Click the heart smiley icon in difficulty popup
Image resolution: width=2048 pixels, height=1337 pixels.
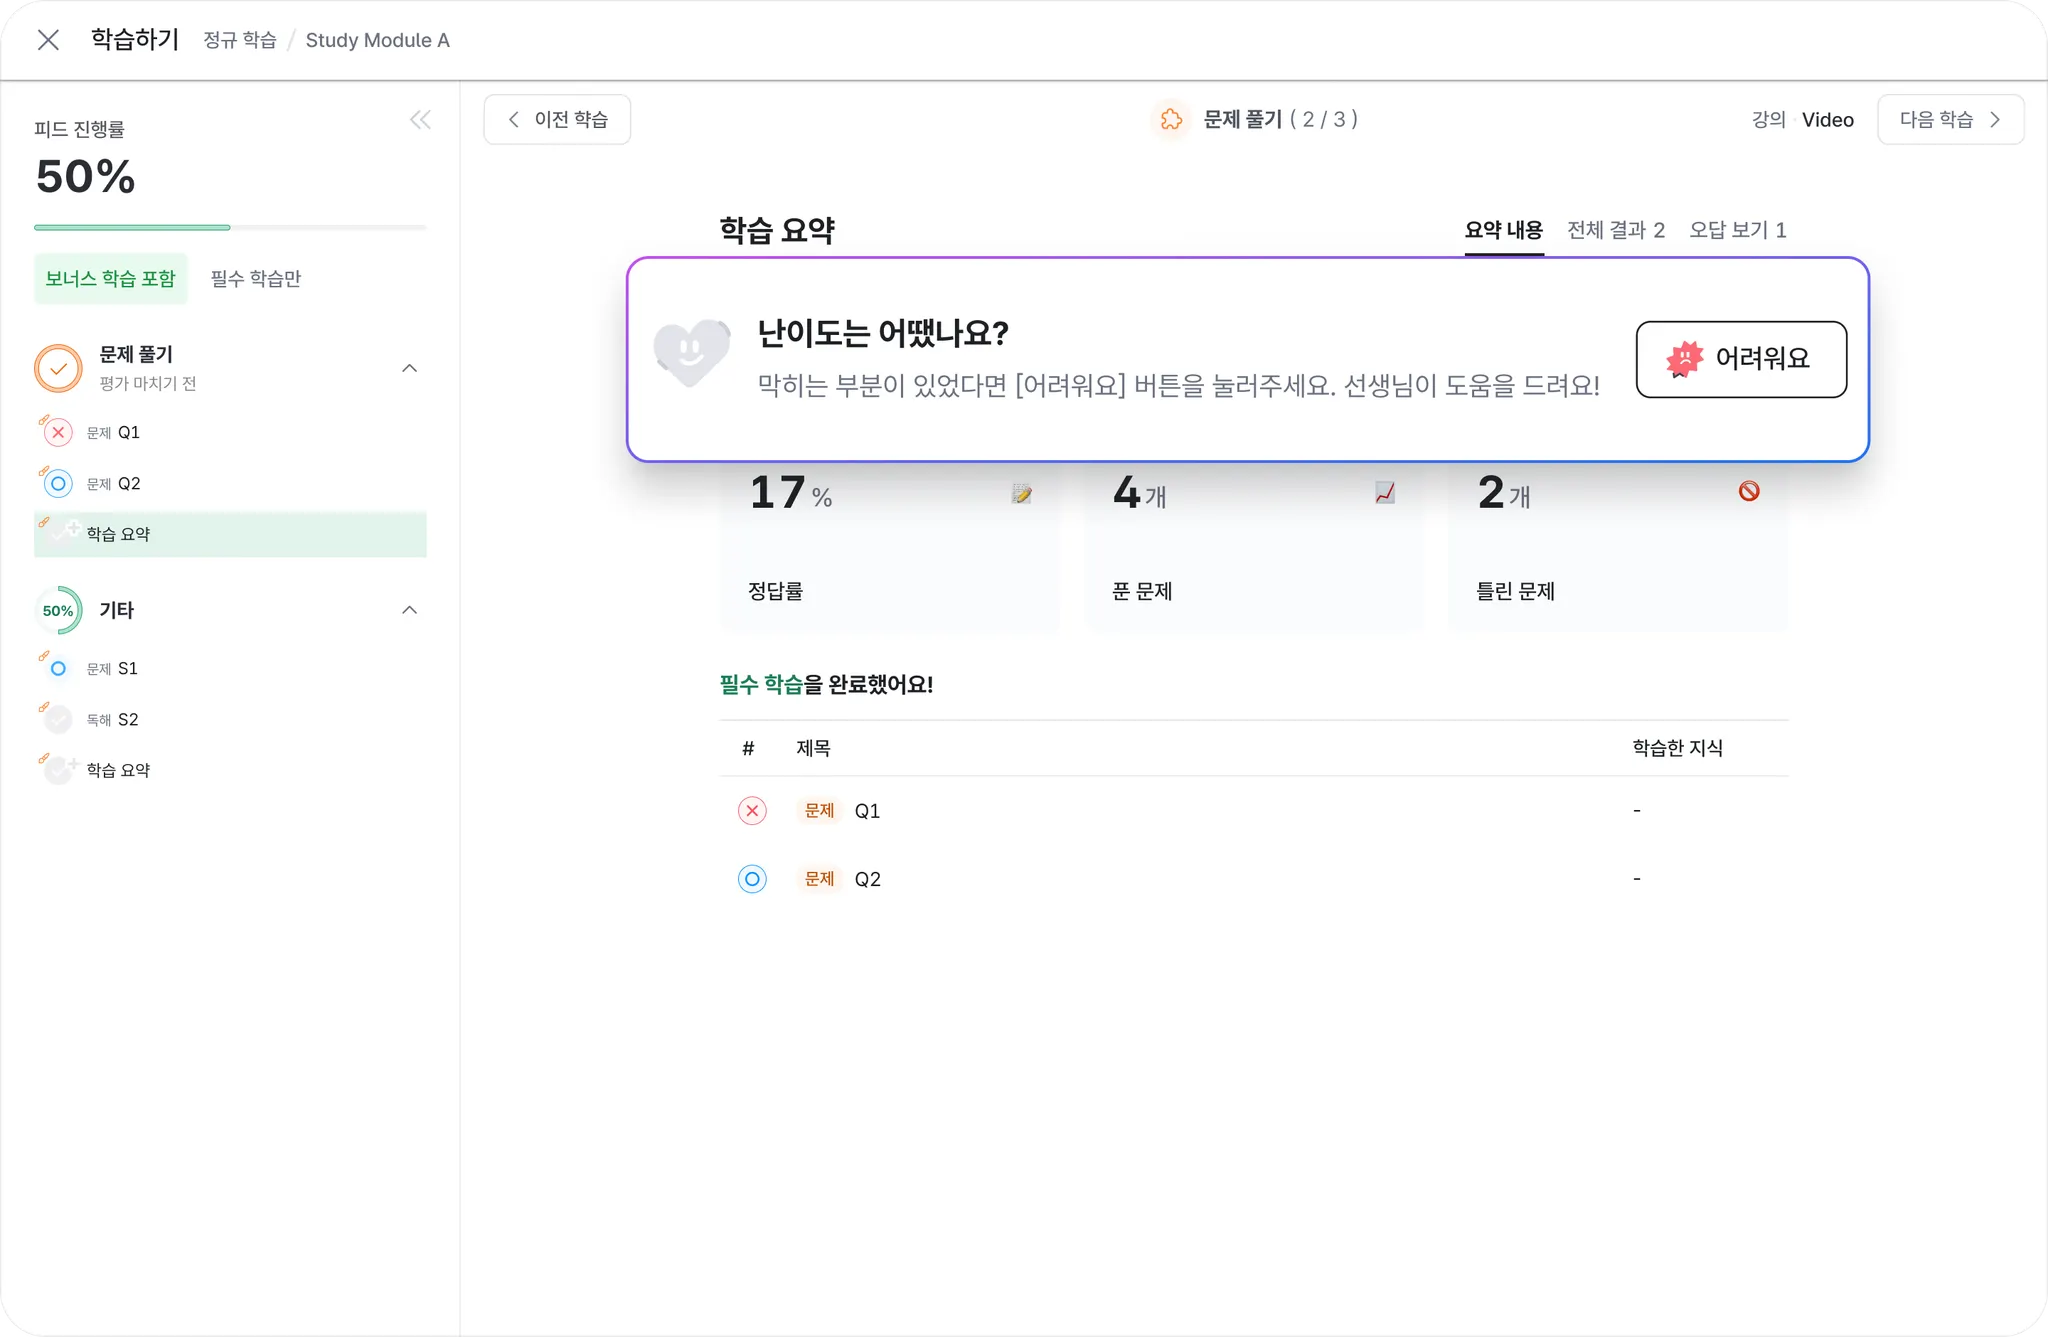point(691,353)
